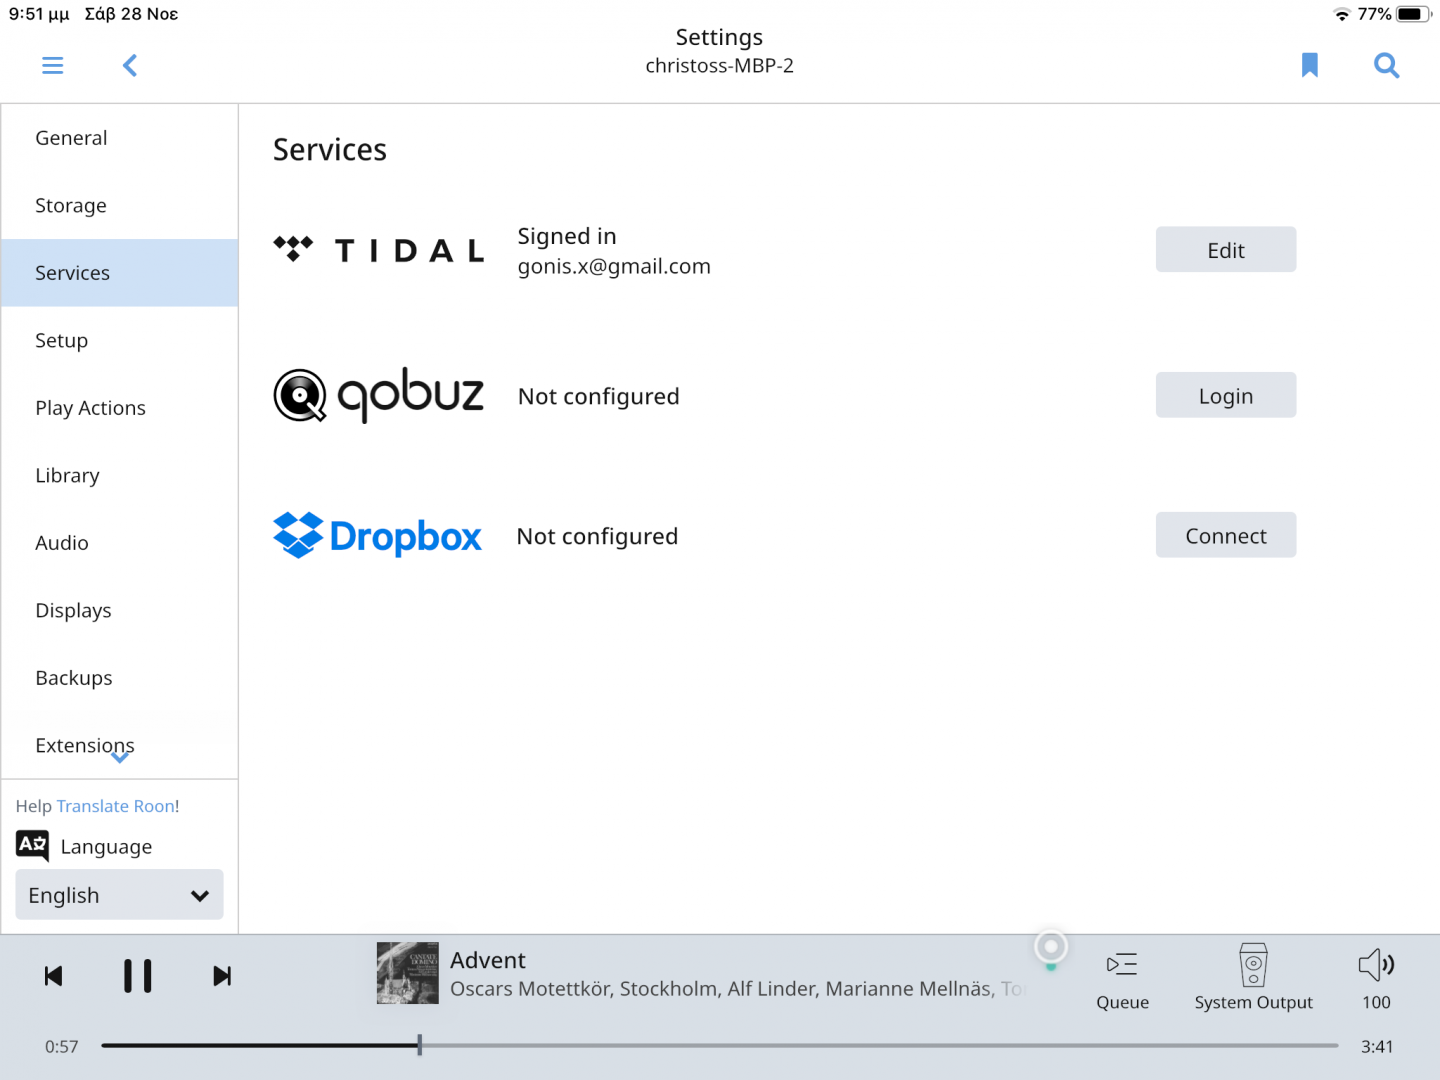Click the 3:41 track duration
The image size is (1440, 1080).
point(1377,1047)
